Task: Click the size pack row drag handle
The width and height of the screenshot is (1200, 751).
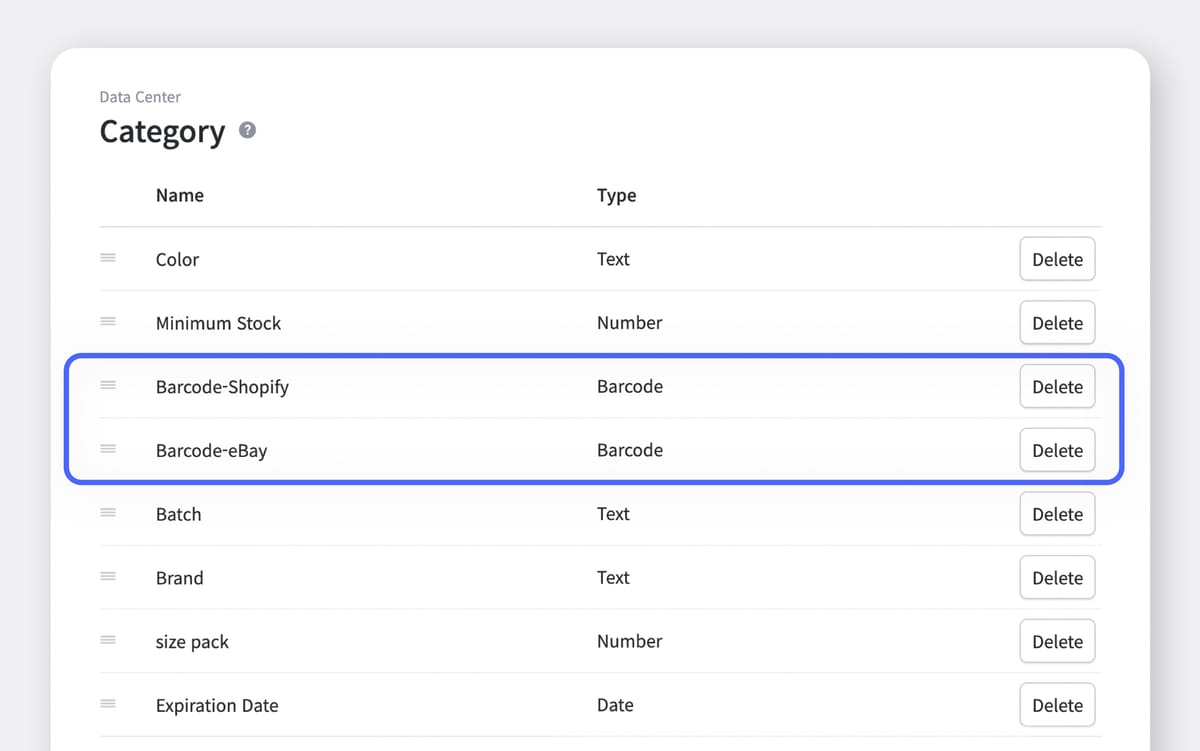Action: 108,641
